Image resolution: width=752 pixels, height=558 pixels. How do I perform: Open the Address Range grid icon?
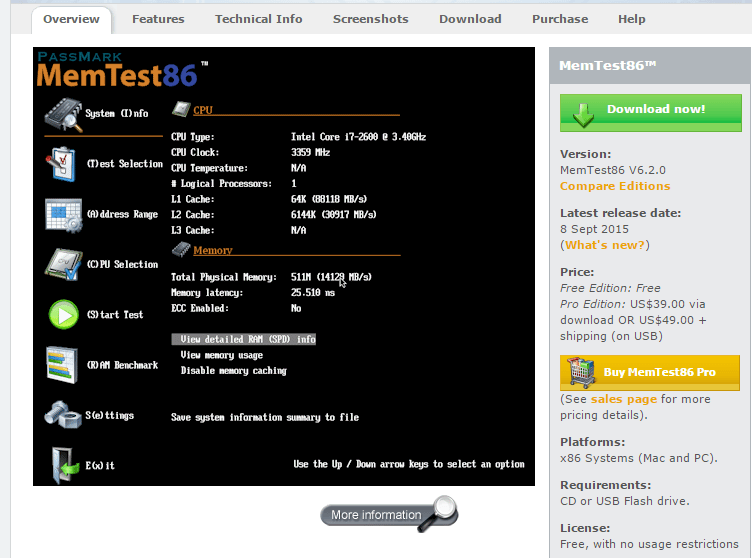pyautogui.click(x=63, y=215)
